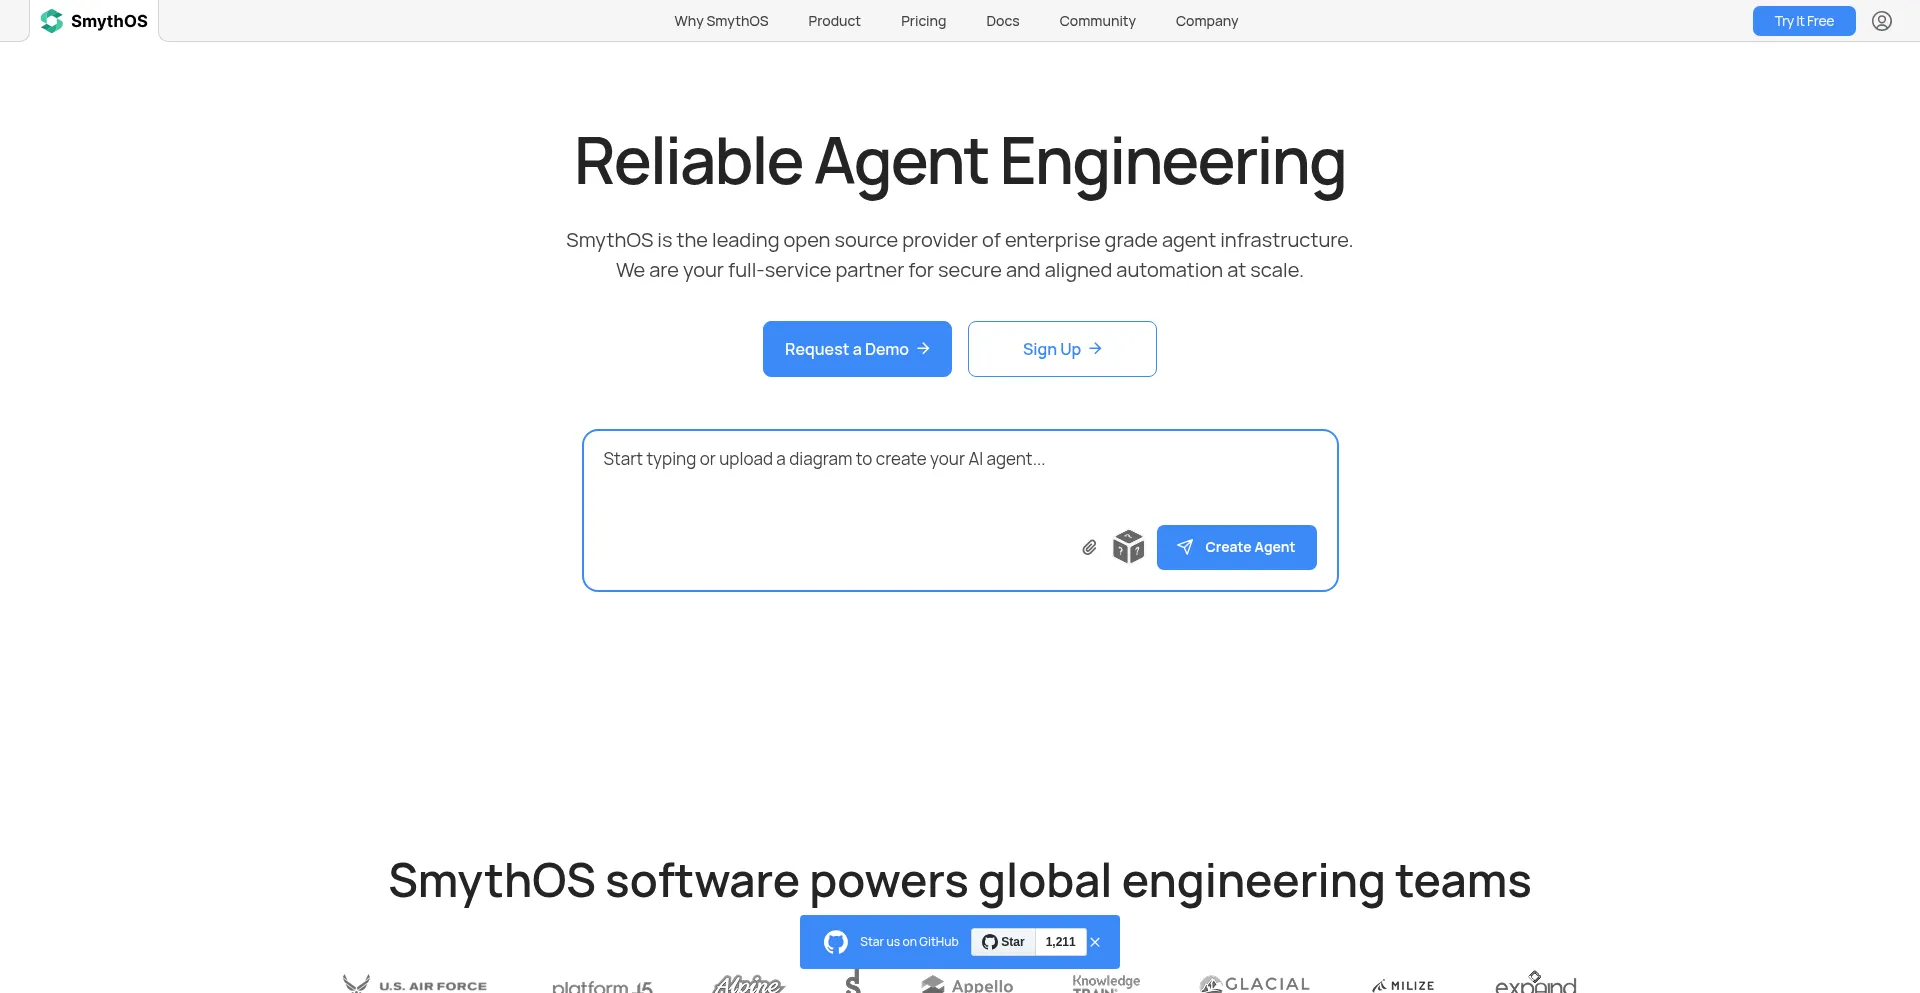Open the Pricing menu item
The image size is (1920, 993).
[x=923, y=20]
